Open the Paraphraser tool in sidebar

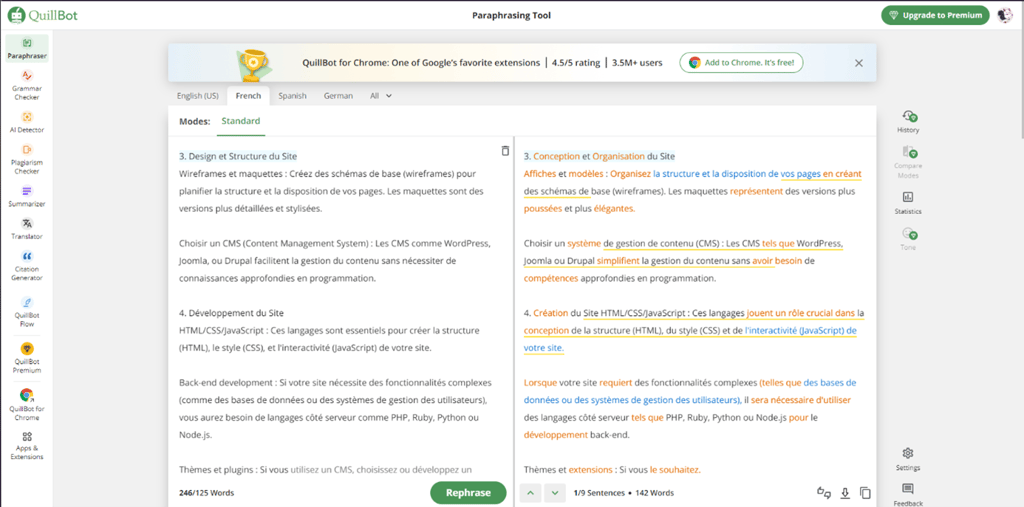coord(27,49)
